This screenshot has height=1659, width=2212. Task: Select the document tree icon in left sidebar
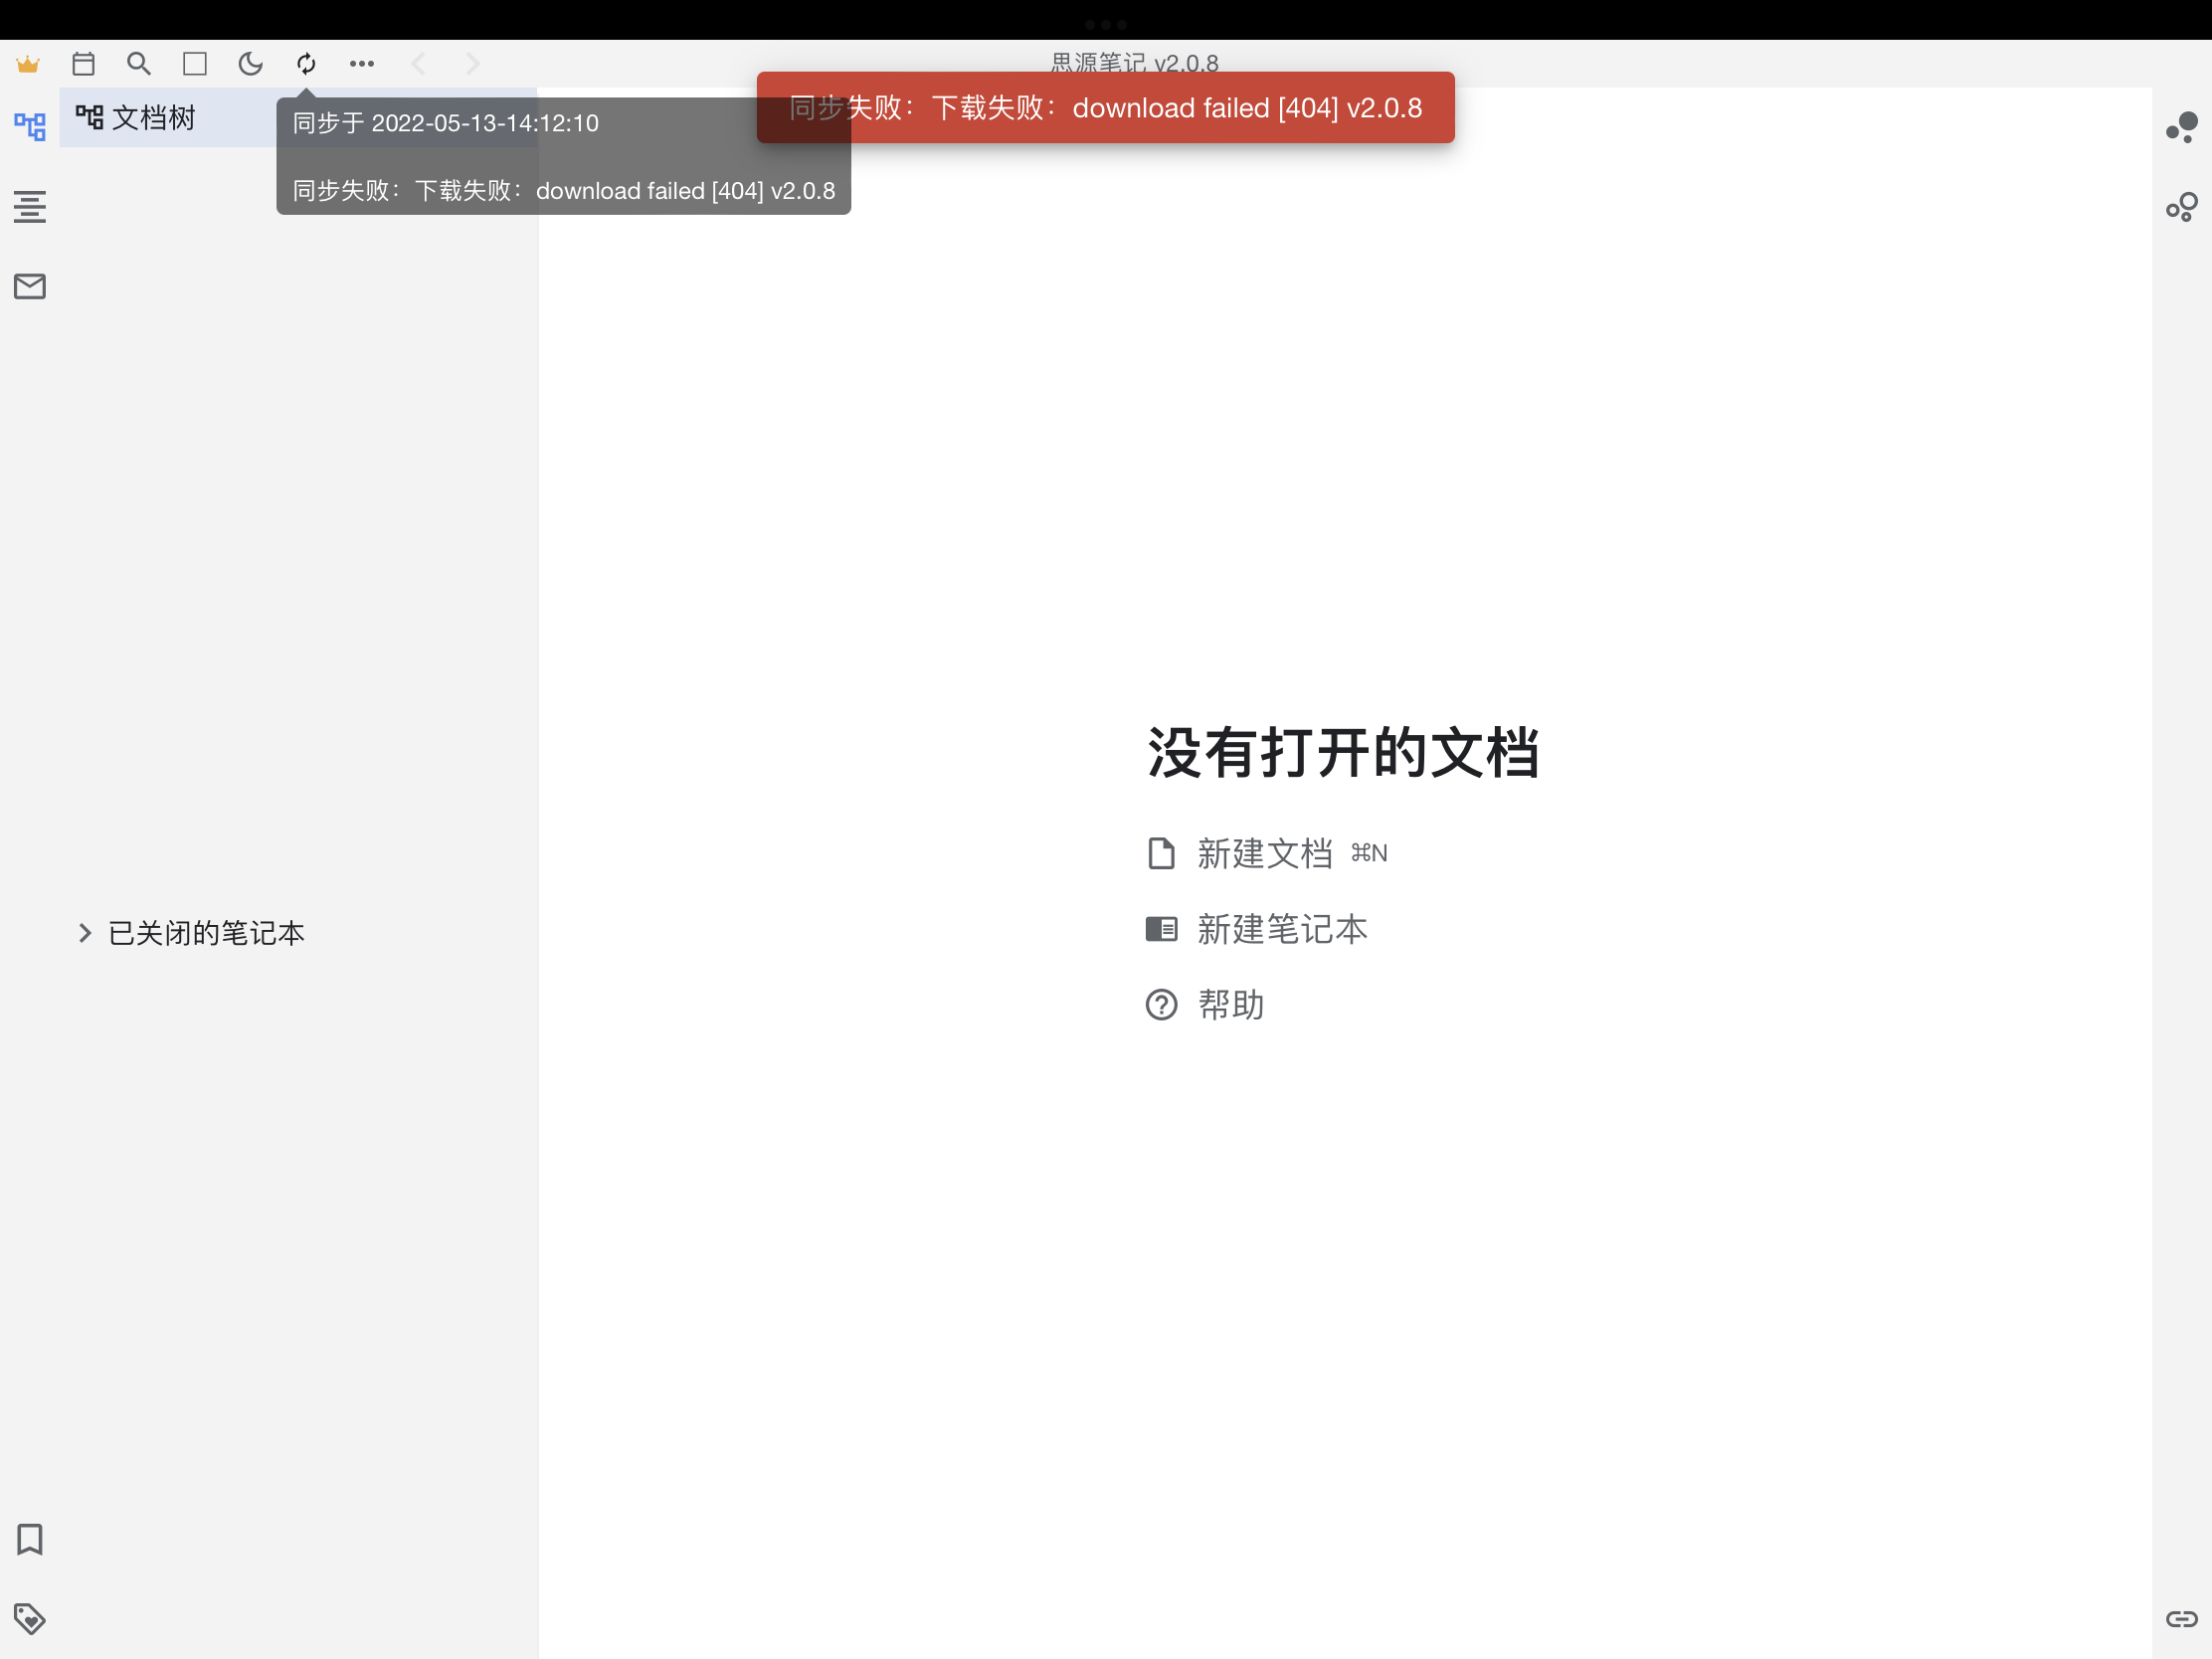click(29, 127)
